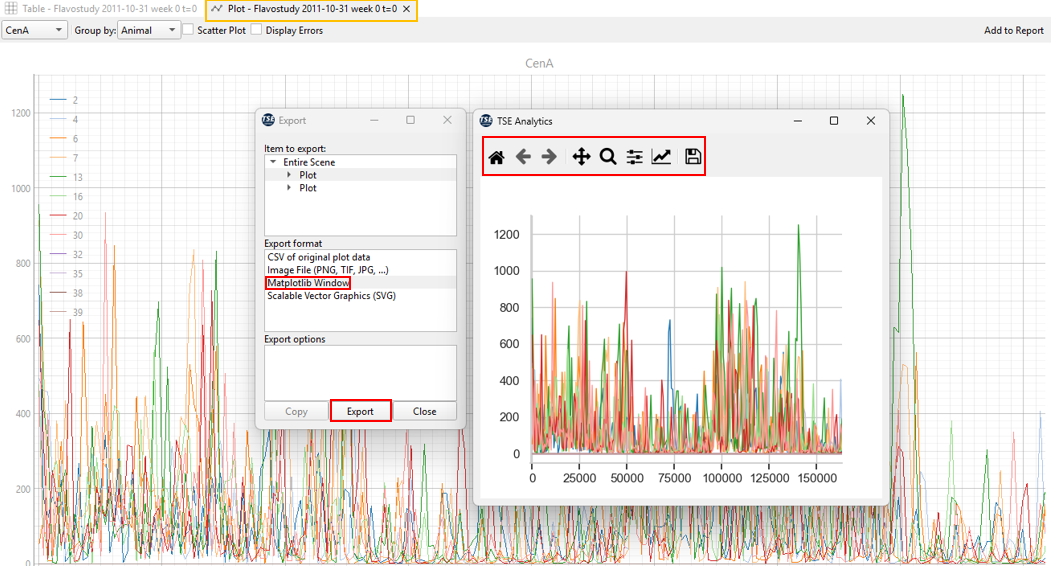Click the Save figure floppy disk icon
The image size is (1051, 566).
692,157
